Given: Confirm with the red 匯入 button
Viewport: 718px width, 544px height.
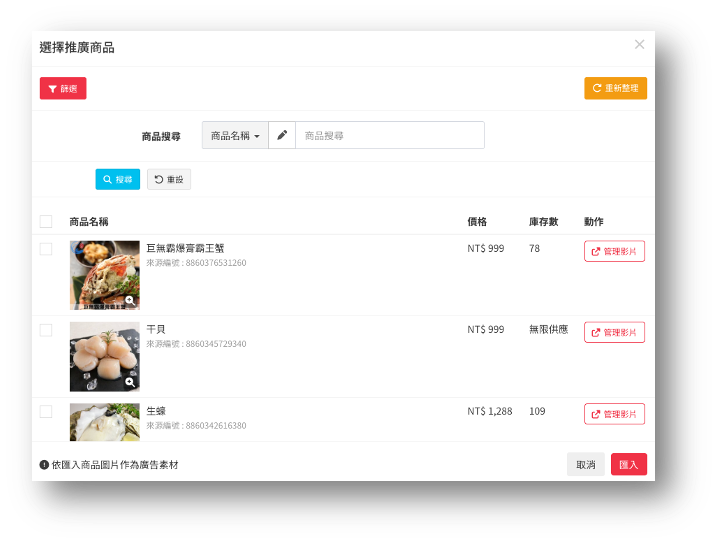Looking at the screenshot, I should 629,465.
